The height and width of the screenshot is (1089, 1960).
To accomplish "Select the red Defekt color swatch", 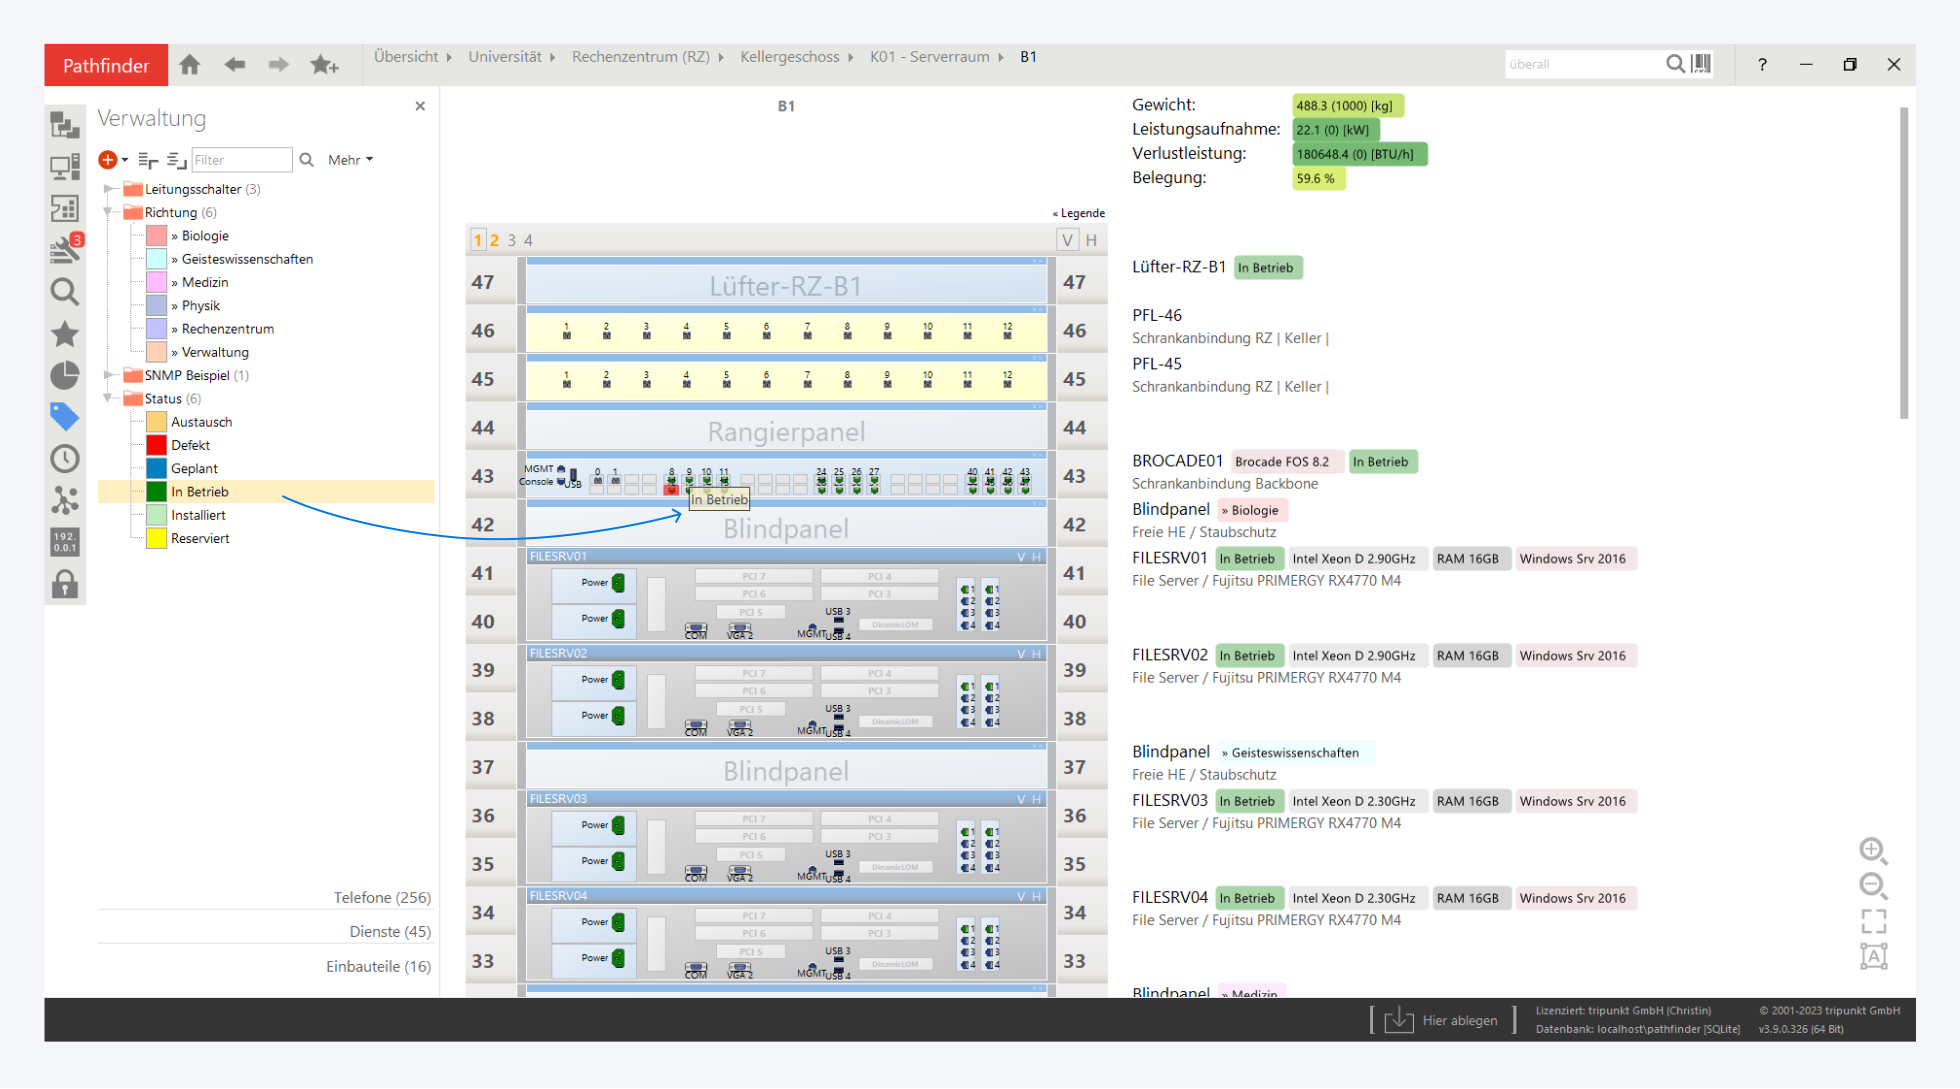I will [157, 445].
